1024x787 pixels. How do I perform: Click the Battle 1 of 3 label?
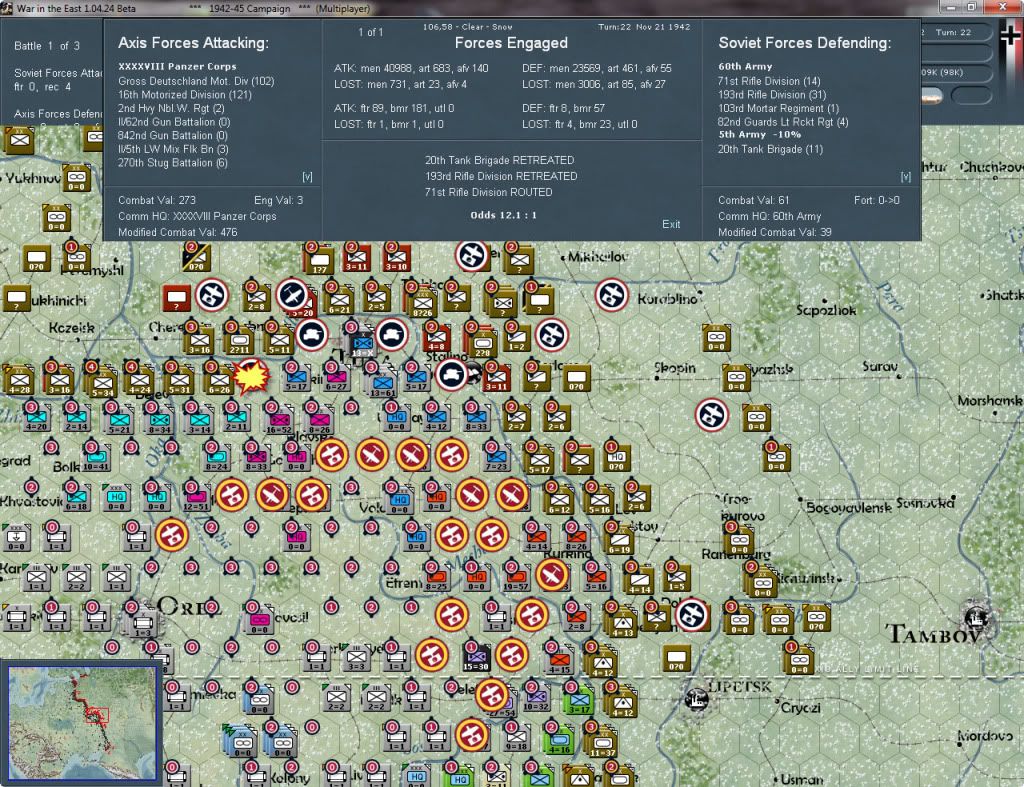pos(47,46)
